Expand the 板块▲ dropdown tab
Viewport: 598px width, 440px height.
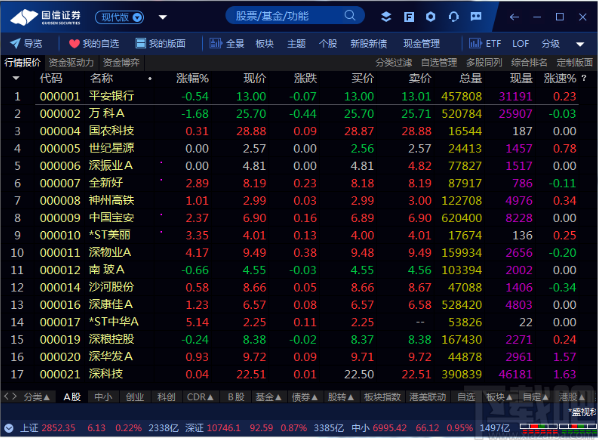click(x=499, y=397)
